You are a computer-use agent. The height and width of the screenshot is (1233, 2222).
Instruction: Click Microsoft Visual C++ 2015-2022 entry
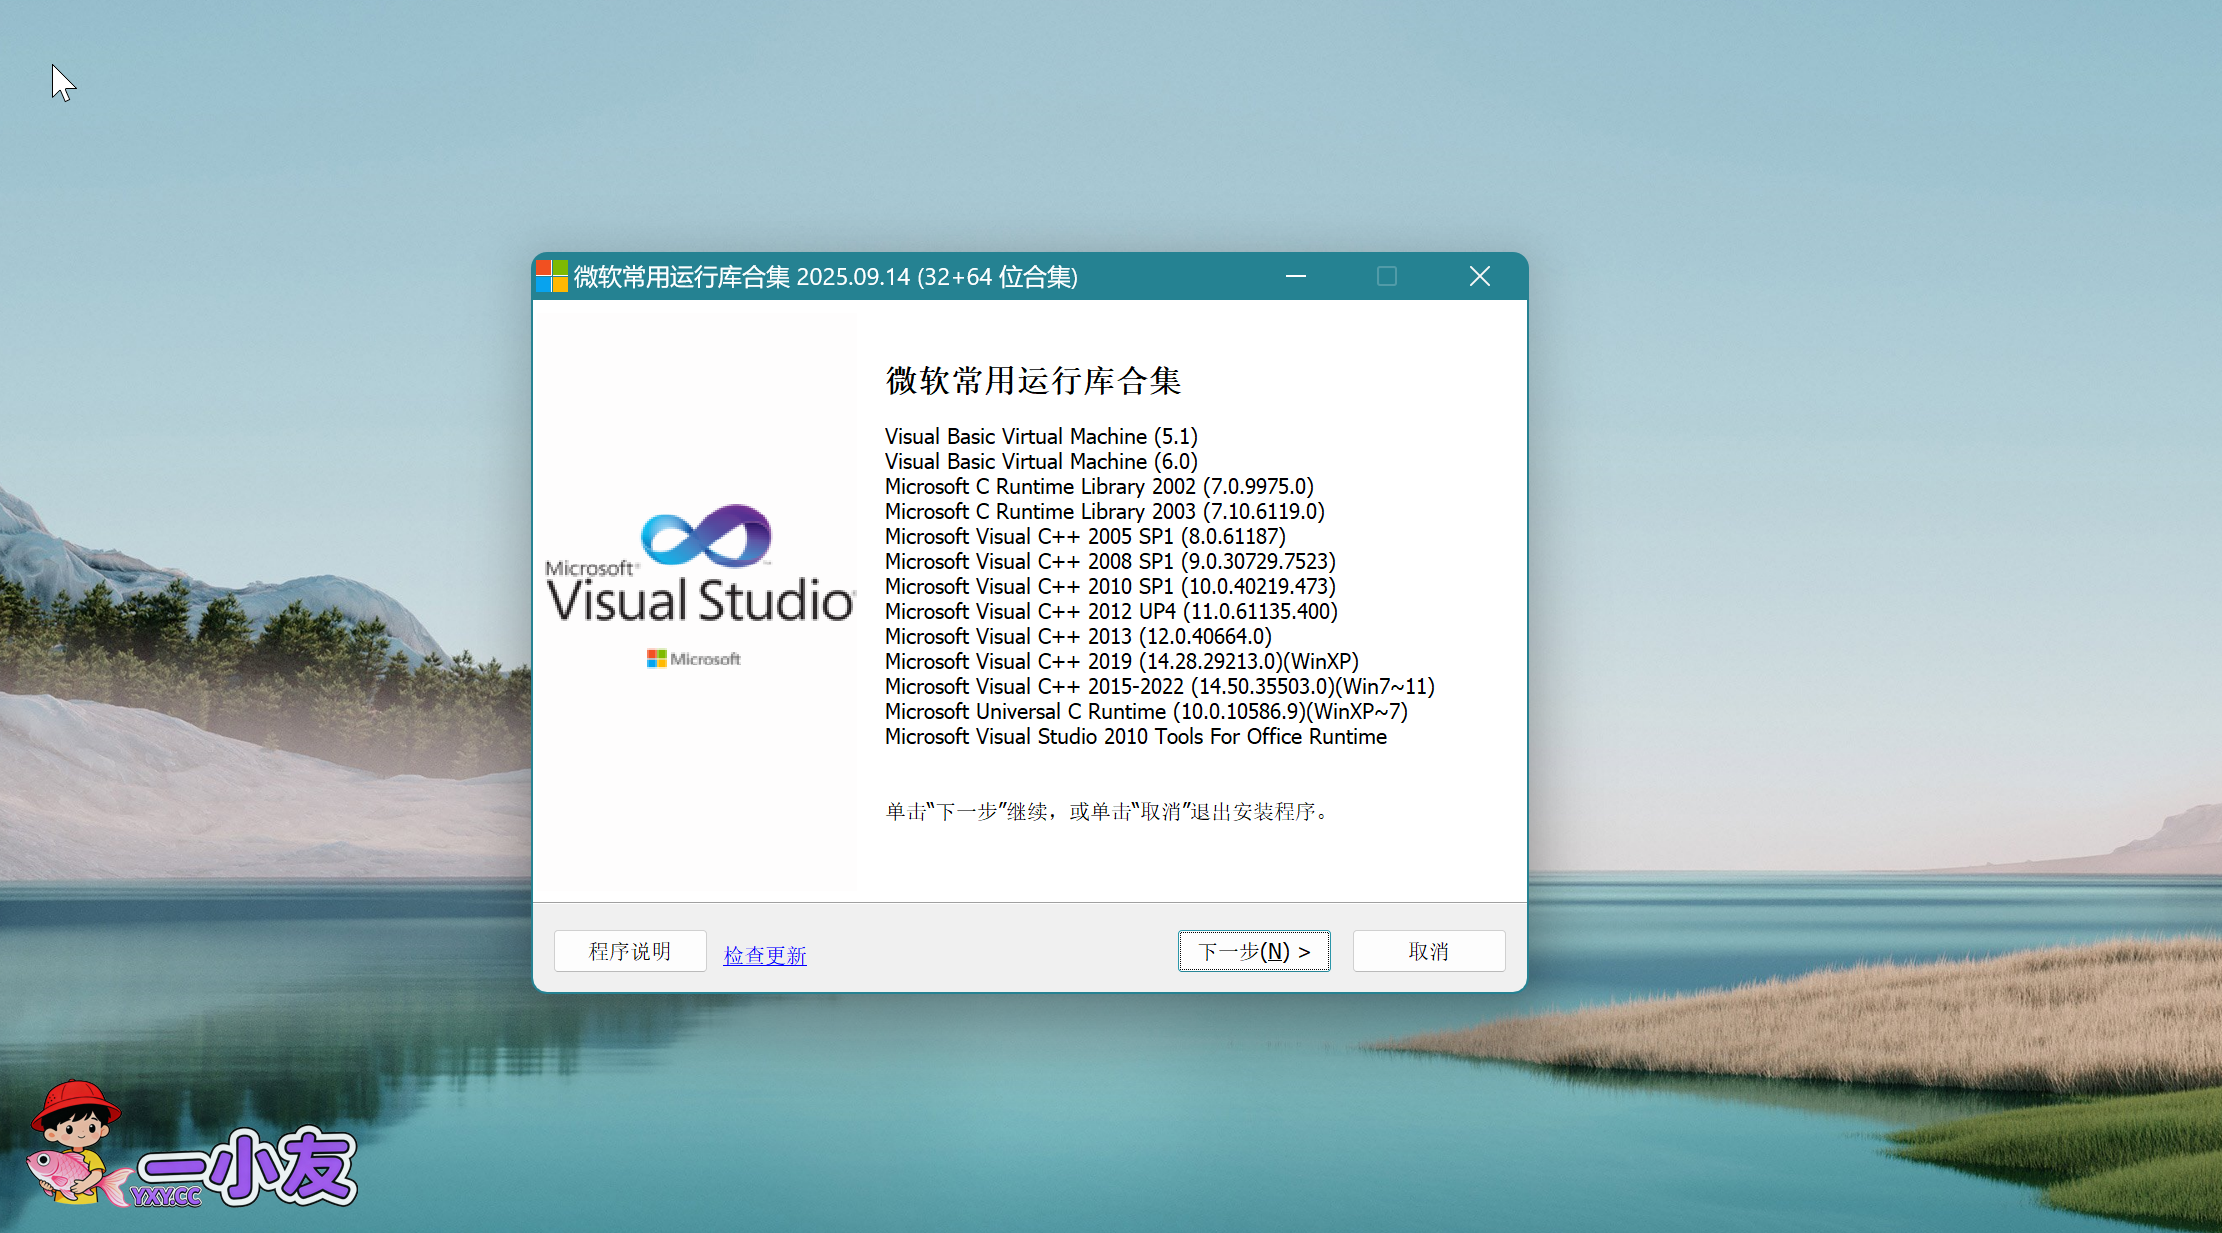(1159, 687)
